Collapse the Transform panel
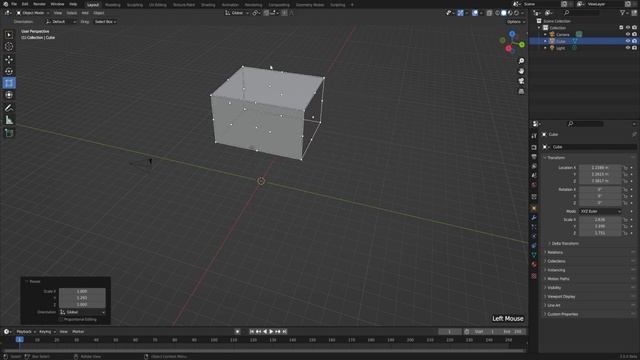The image size is (640, 360). [x=556, y=158]
